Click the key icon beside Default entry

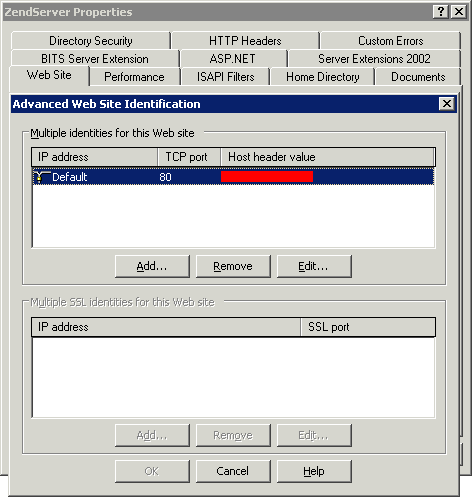42,177
